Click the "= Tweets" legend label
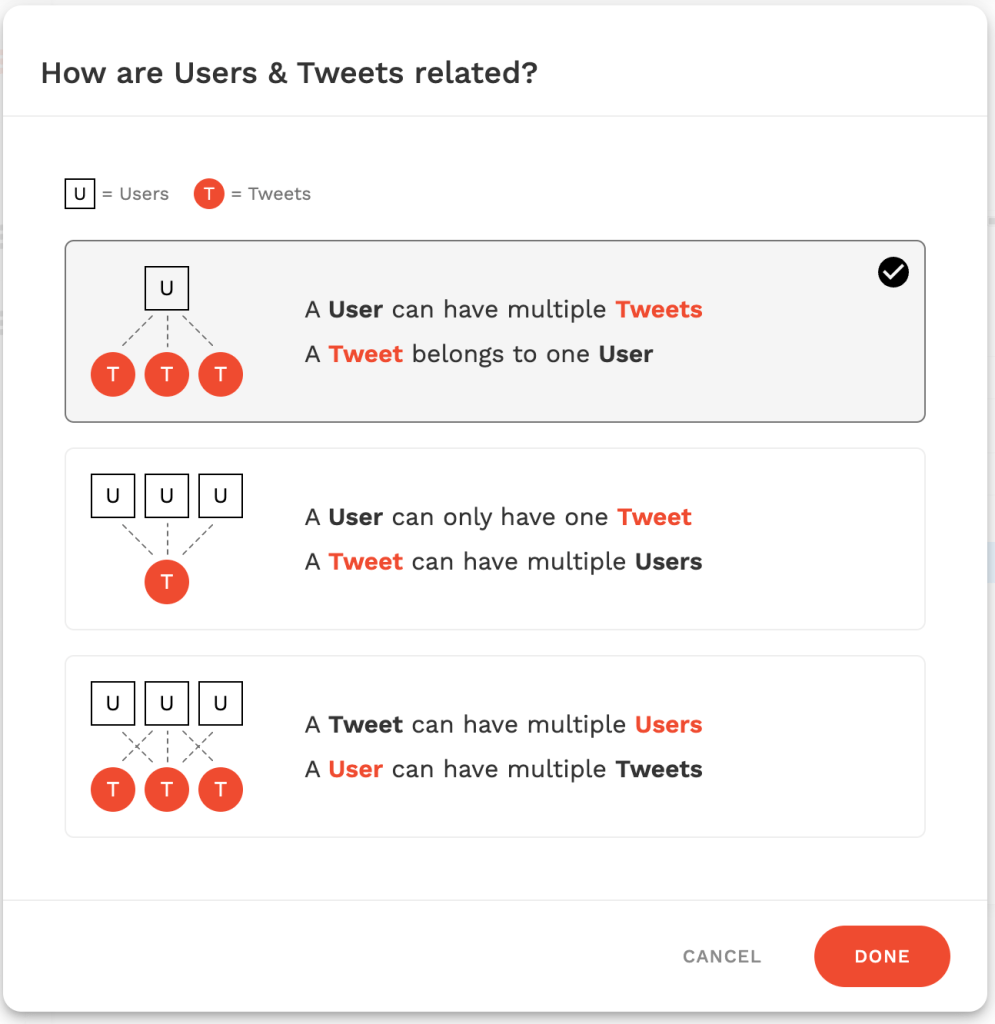The height and width of the screenshot is (1024, 995). pos(271,194)
